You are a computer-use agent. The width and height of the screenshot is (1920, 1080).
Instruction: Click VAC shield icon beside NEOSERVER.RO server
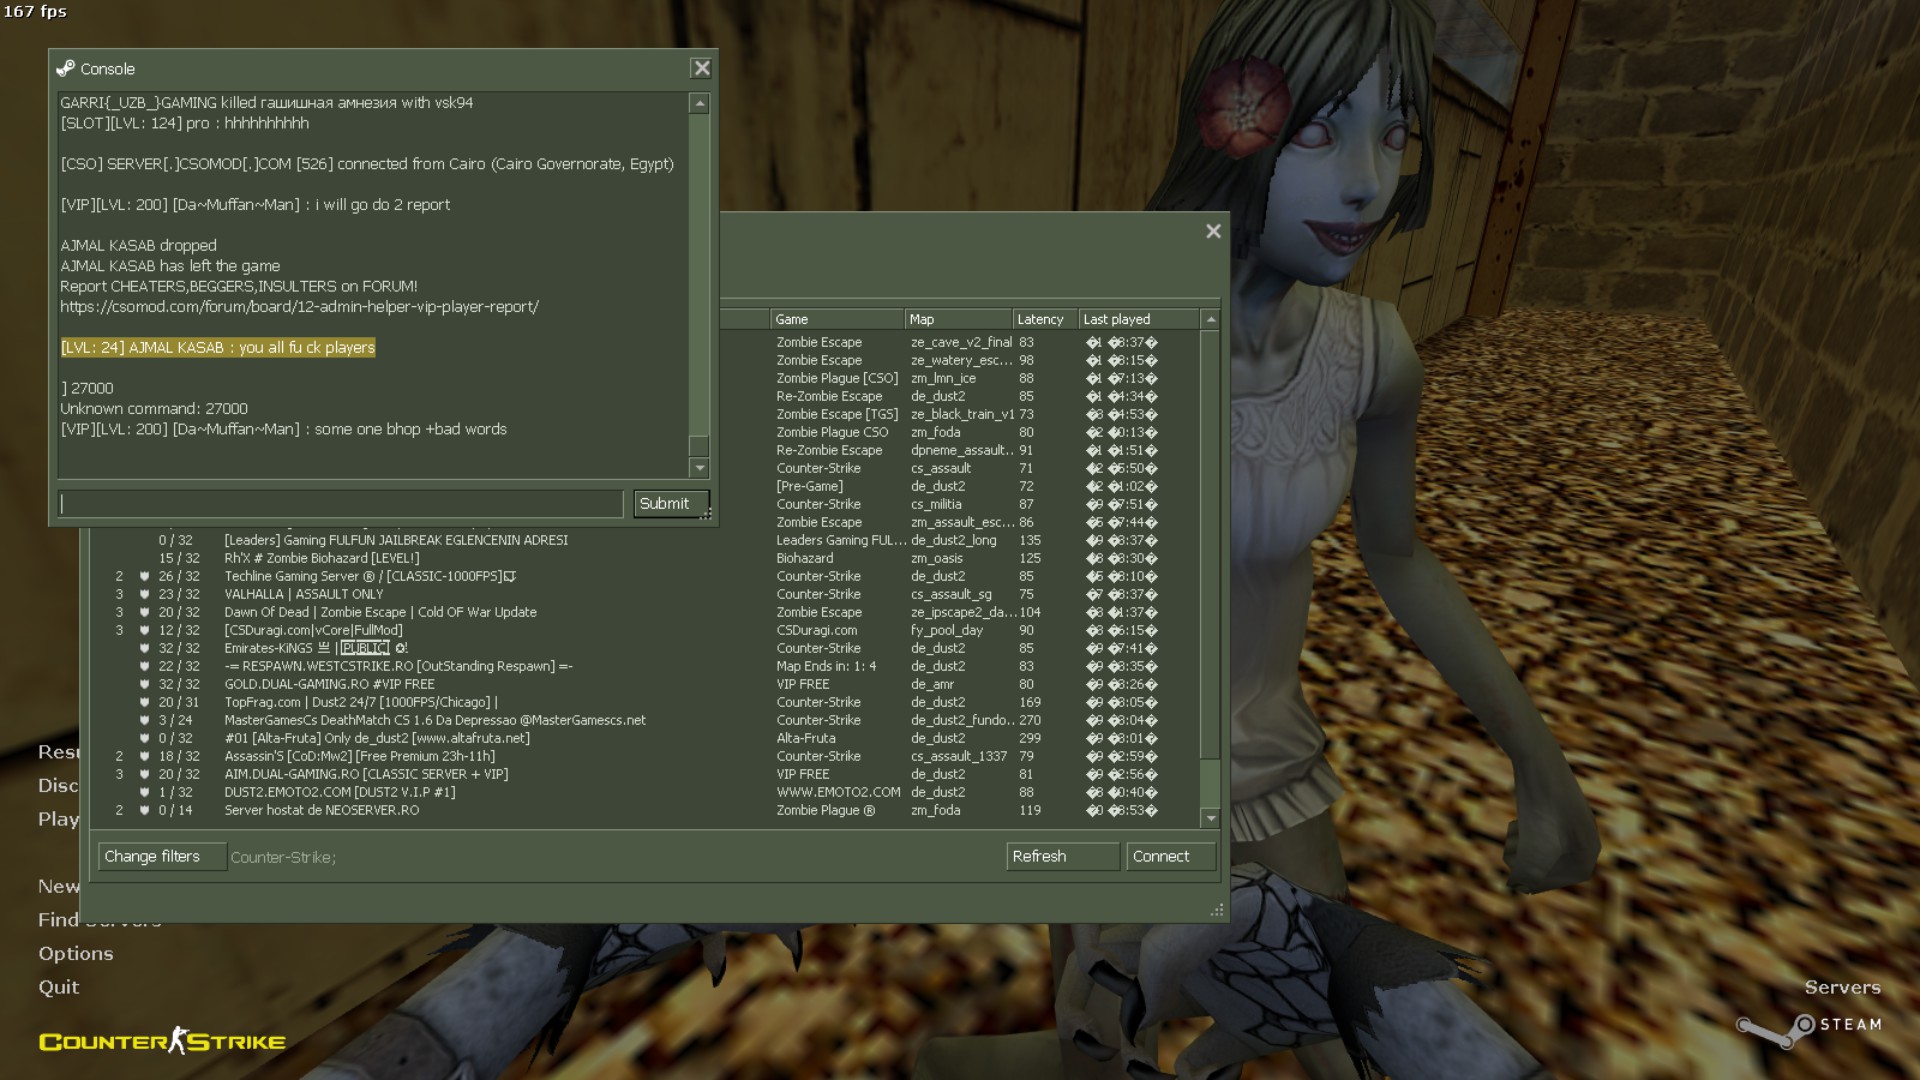pyautogui.click(x=144, y=810)
